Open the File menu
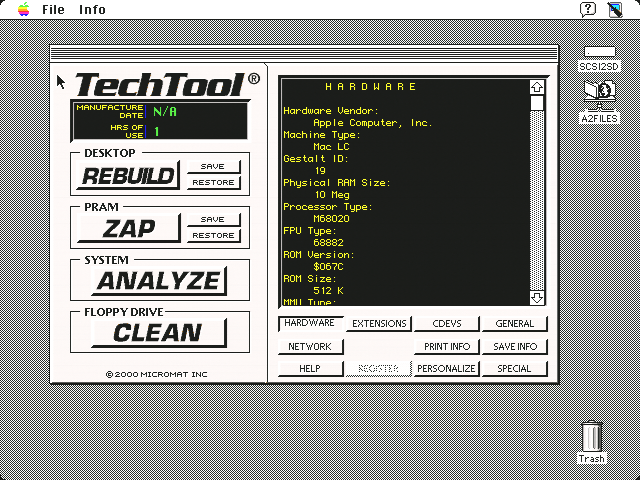Viewport: 640px width, 480px height. coord(53,9)
